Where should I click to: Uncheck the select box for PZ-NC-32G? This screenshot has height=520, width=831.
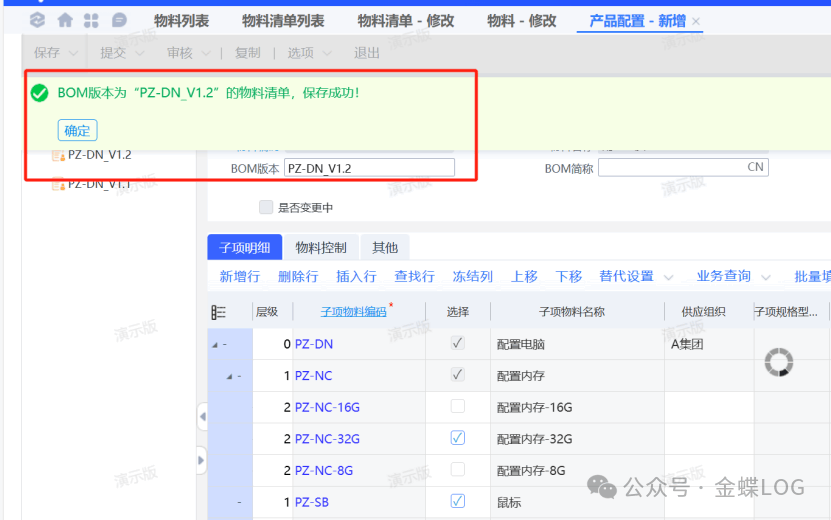[x=457, y=438]
